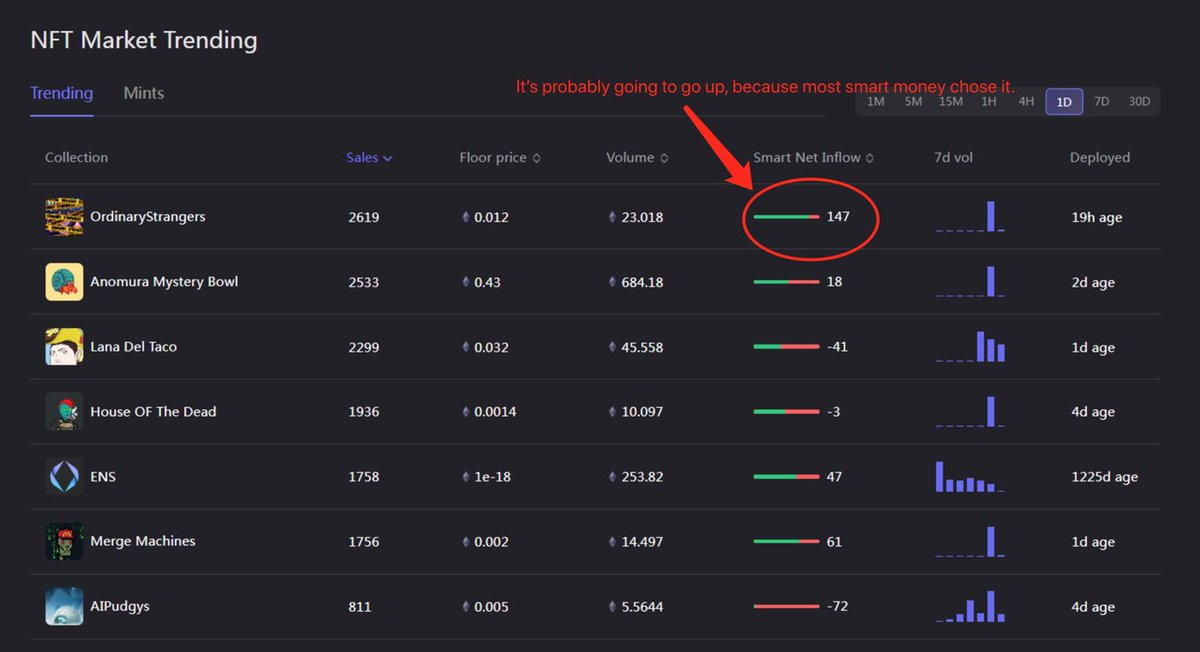Click ENS deployed age 1225d
1200x652 pixels.
pos(1104,477)
